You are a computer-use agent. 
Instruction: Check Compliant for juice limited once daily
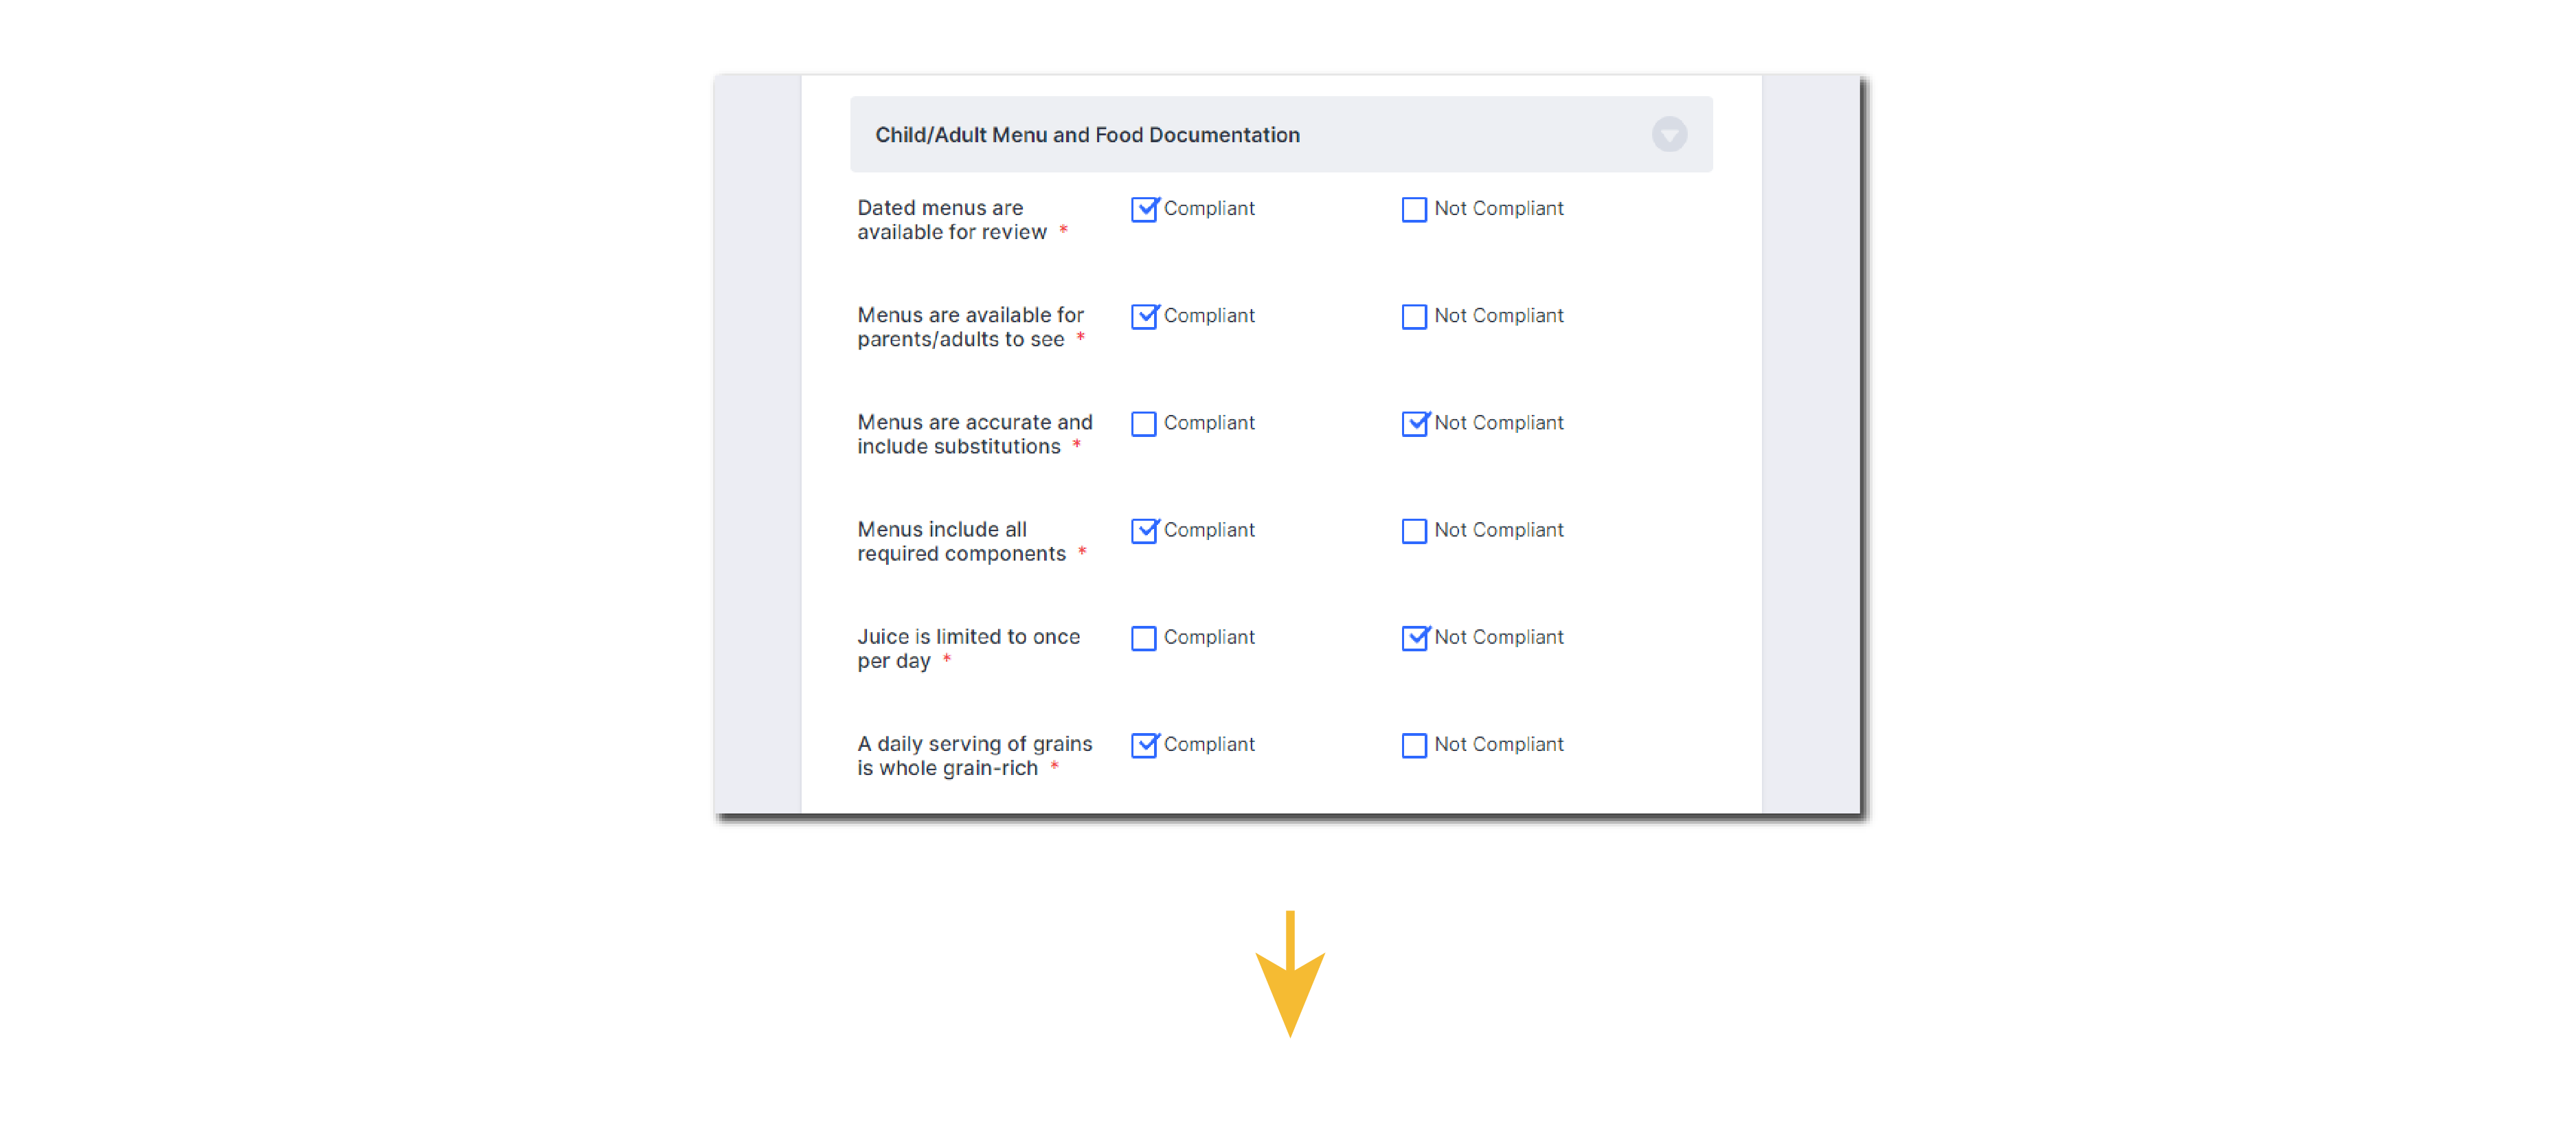(1143, 638)
